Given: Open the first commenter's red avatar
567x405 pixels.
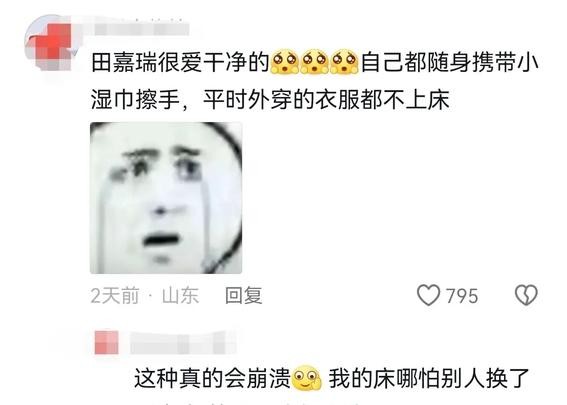Looking at the screenshot, I should (x=50, y=43).
